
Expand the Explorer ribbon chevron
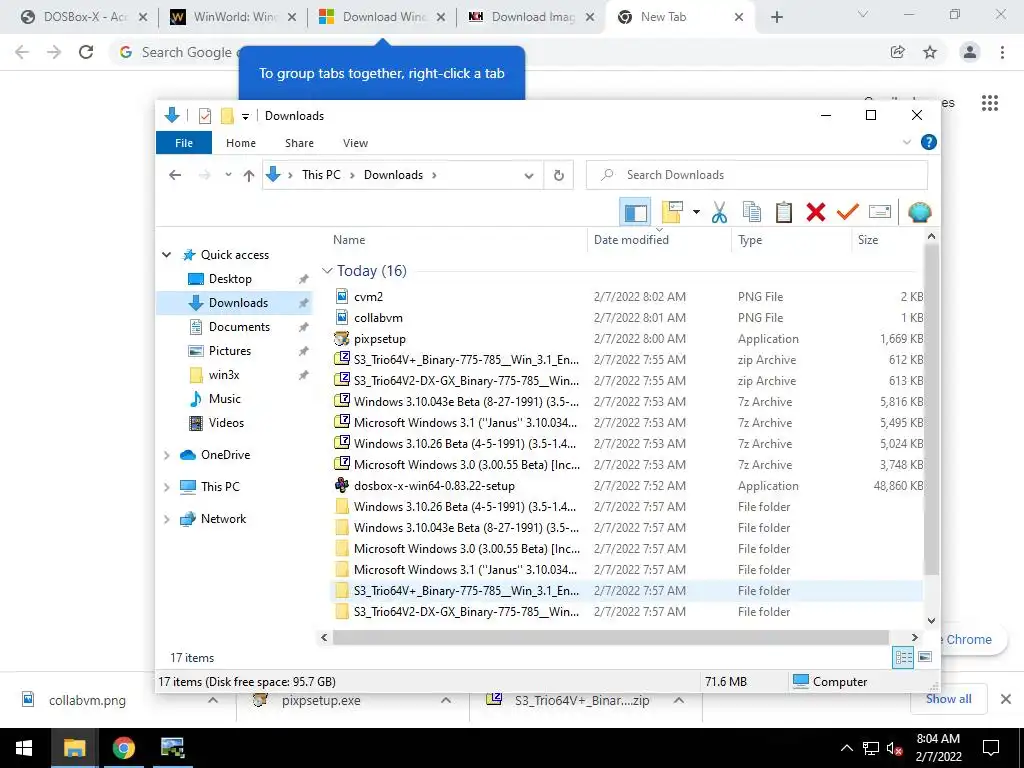click(x=906, y=142)
